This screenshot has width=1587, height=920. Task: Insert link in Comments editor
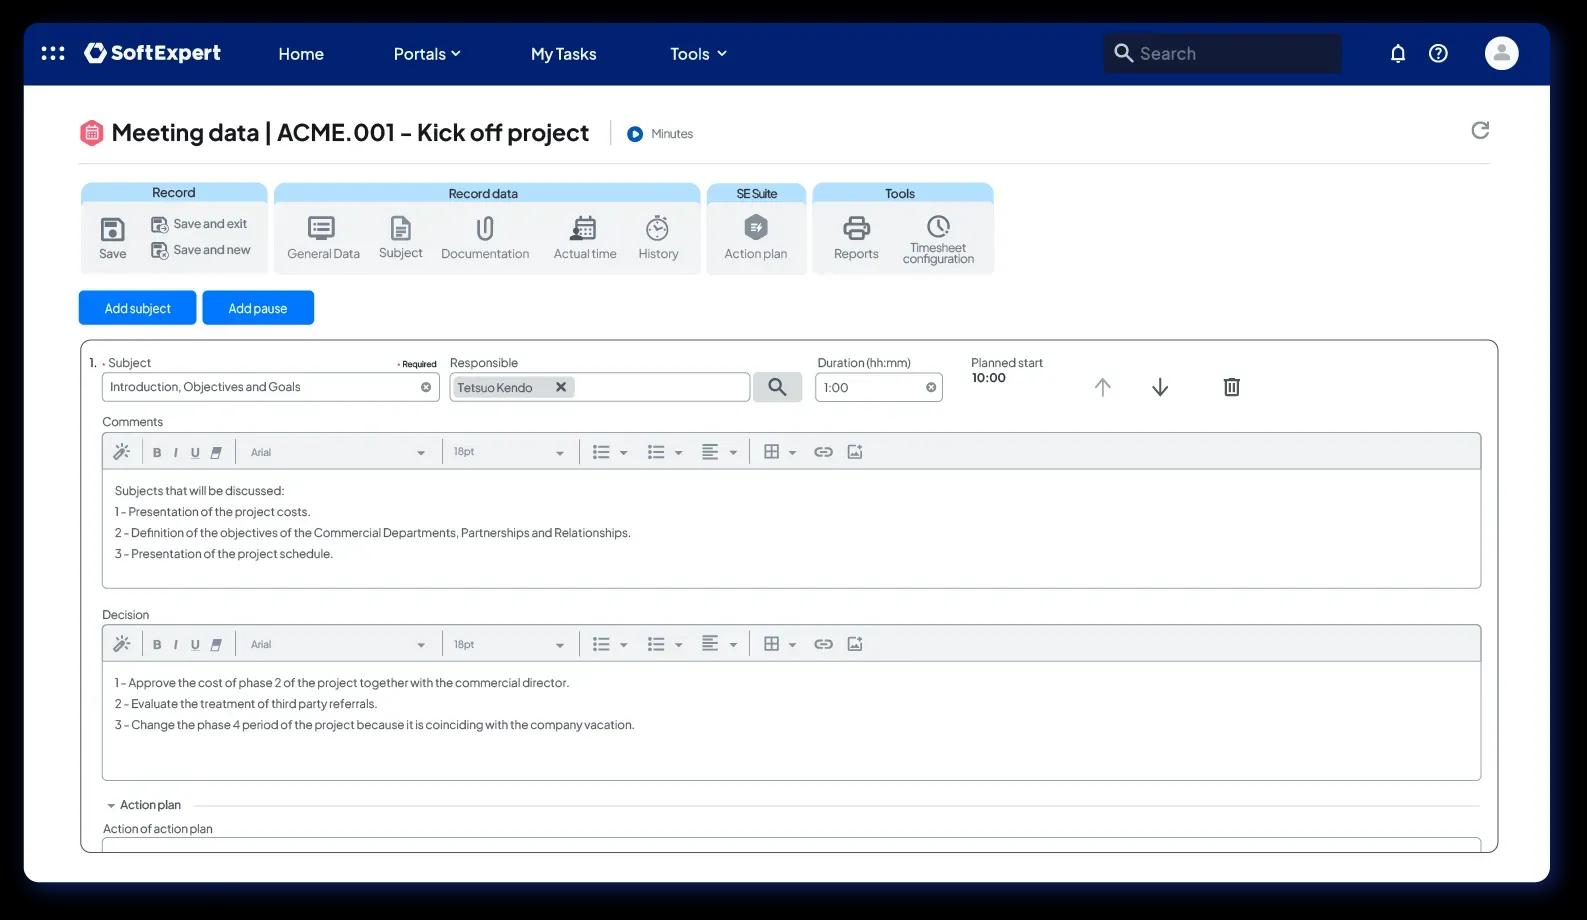(823, 452)
